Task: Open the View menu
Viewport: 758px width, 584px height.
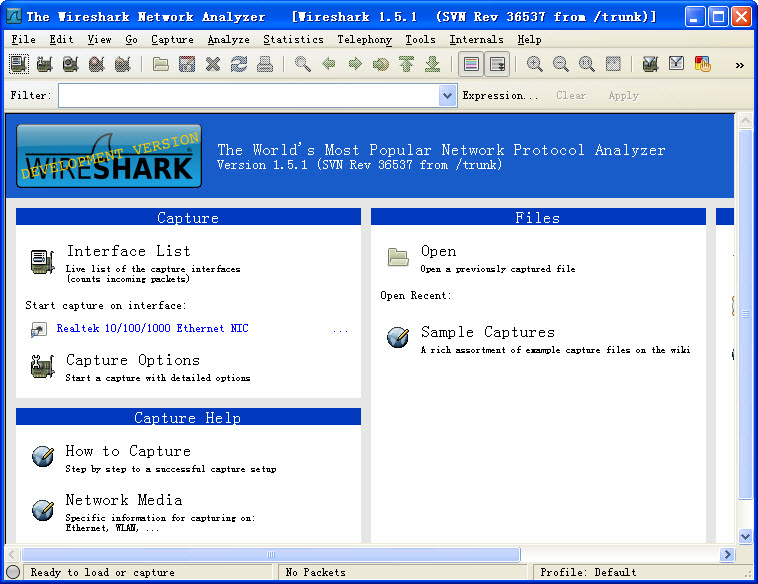Action: point(100,40)
